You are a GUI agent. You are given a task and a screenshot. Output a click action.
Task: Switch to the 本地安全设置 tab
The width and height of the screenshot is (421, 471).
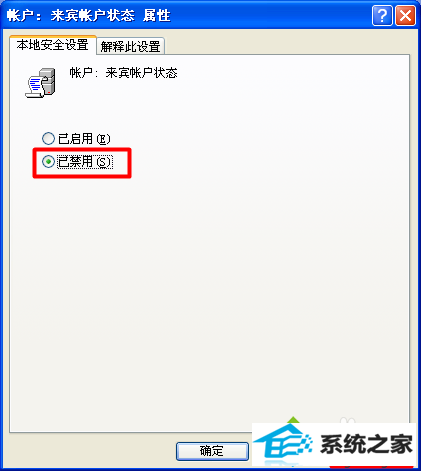pos(53,45)
